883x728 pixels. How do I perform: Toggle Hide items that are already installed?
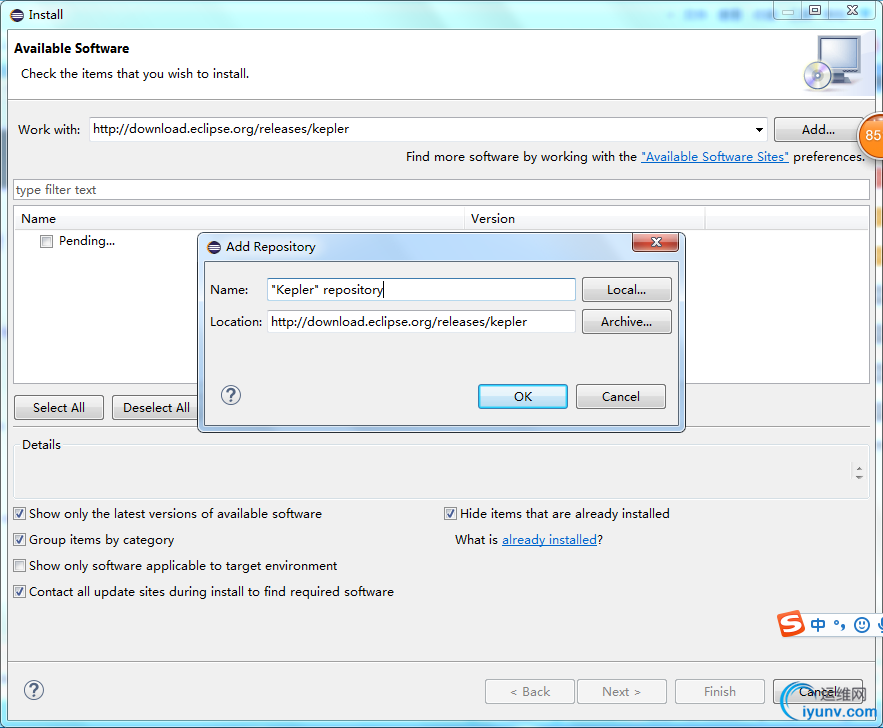(451, 513)
